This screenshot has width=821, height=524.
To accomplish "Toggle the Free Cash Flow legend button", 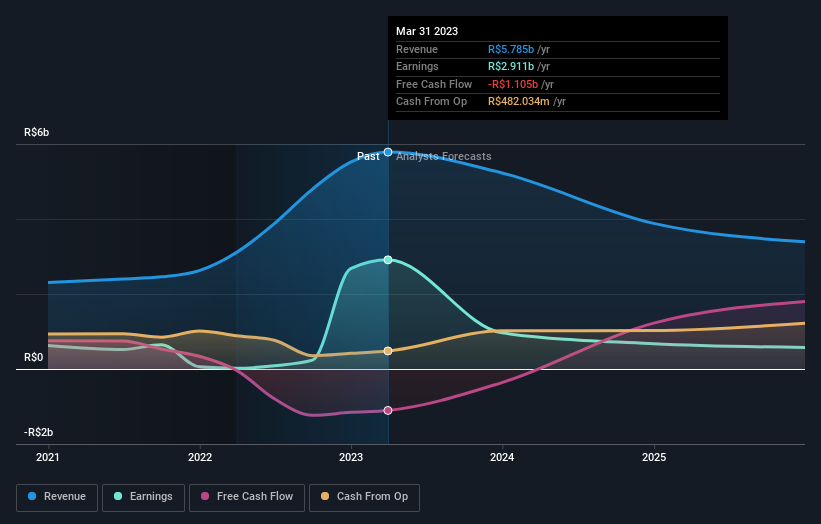I will click(247, 497).
